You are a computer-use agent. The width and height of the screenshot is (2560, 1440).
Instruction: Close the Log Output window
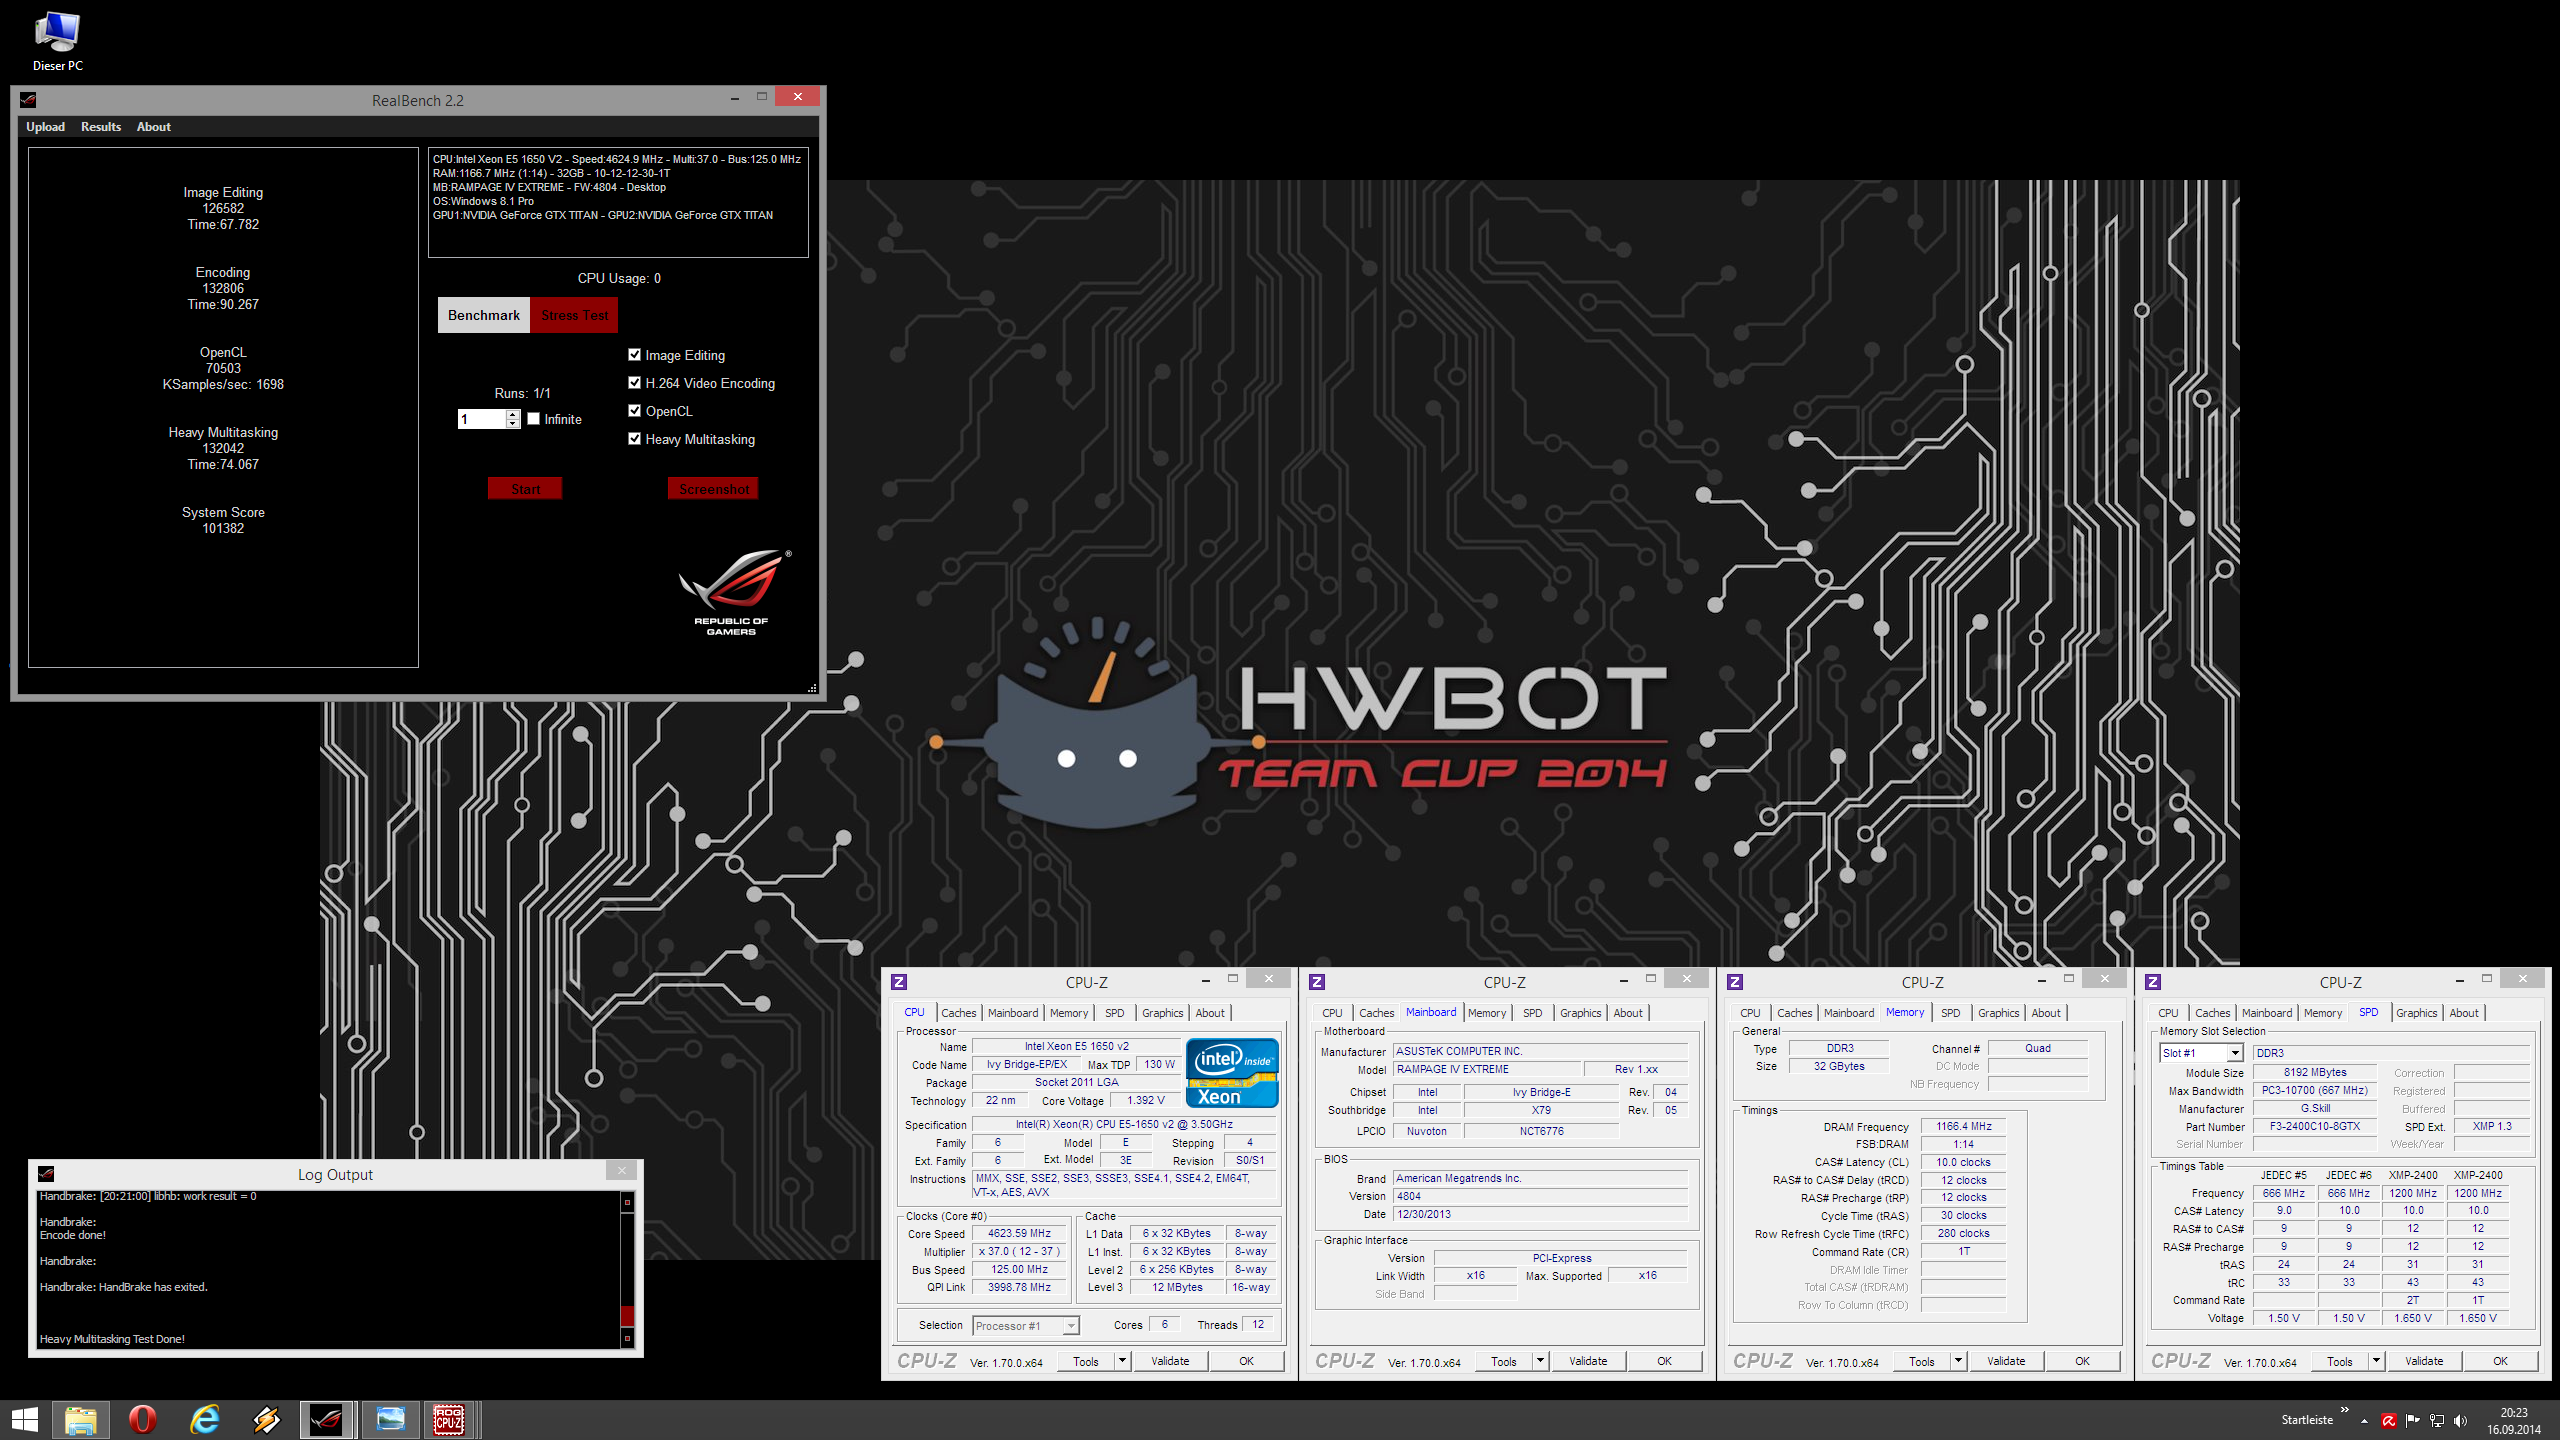pos(621,1171)
